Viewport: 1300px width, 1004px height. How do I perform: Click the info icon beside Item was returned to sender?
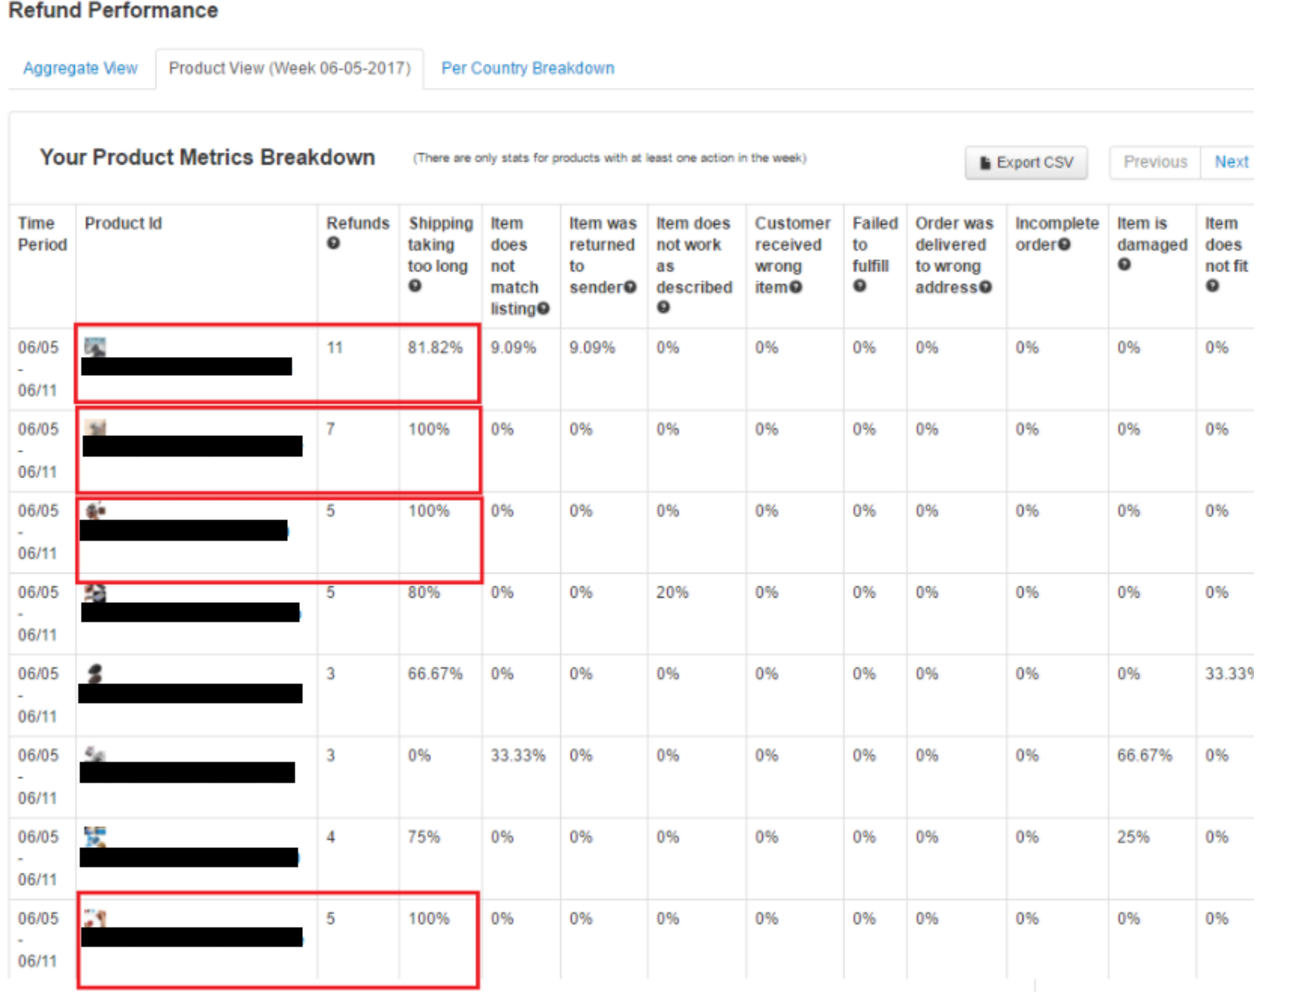630,288
